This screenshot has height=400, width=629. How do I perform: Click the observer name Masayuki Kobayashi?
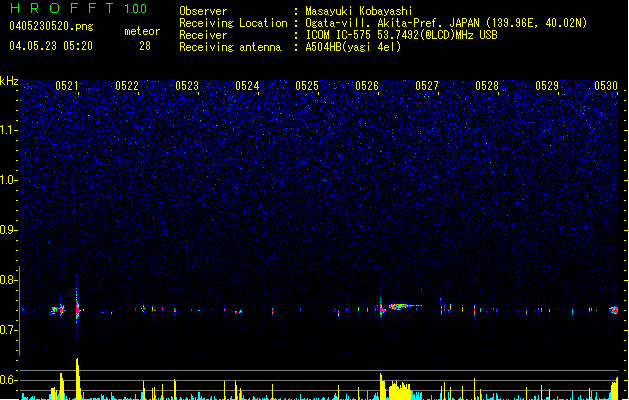359,11
